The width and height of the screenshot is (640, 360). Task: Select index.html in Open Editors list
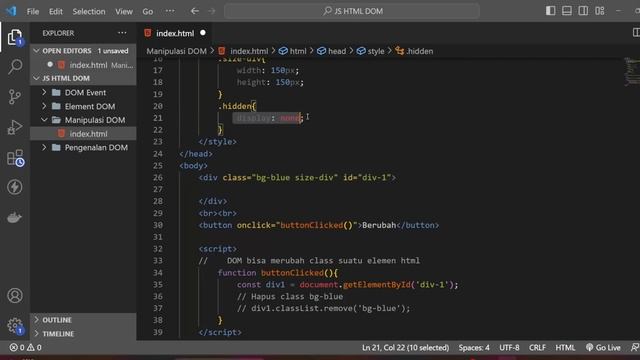coord(83,65)
